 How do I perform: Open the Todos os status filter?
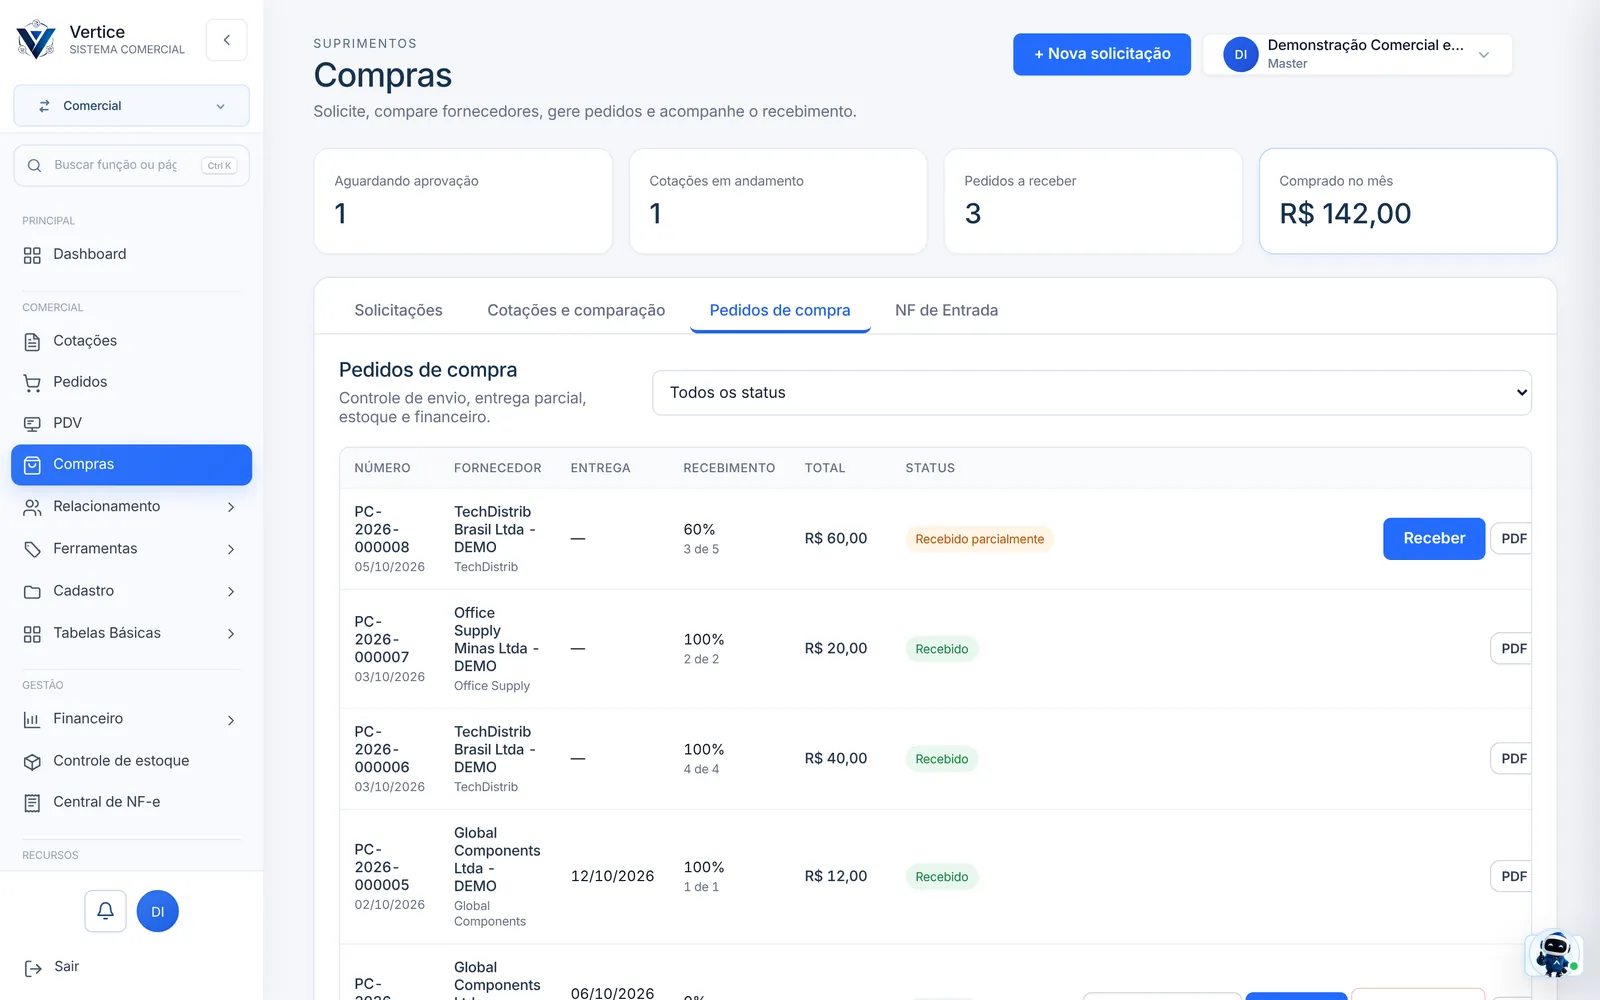coord(1092,393)
